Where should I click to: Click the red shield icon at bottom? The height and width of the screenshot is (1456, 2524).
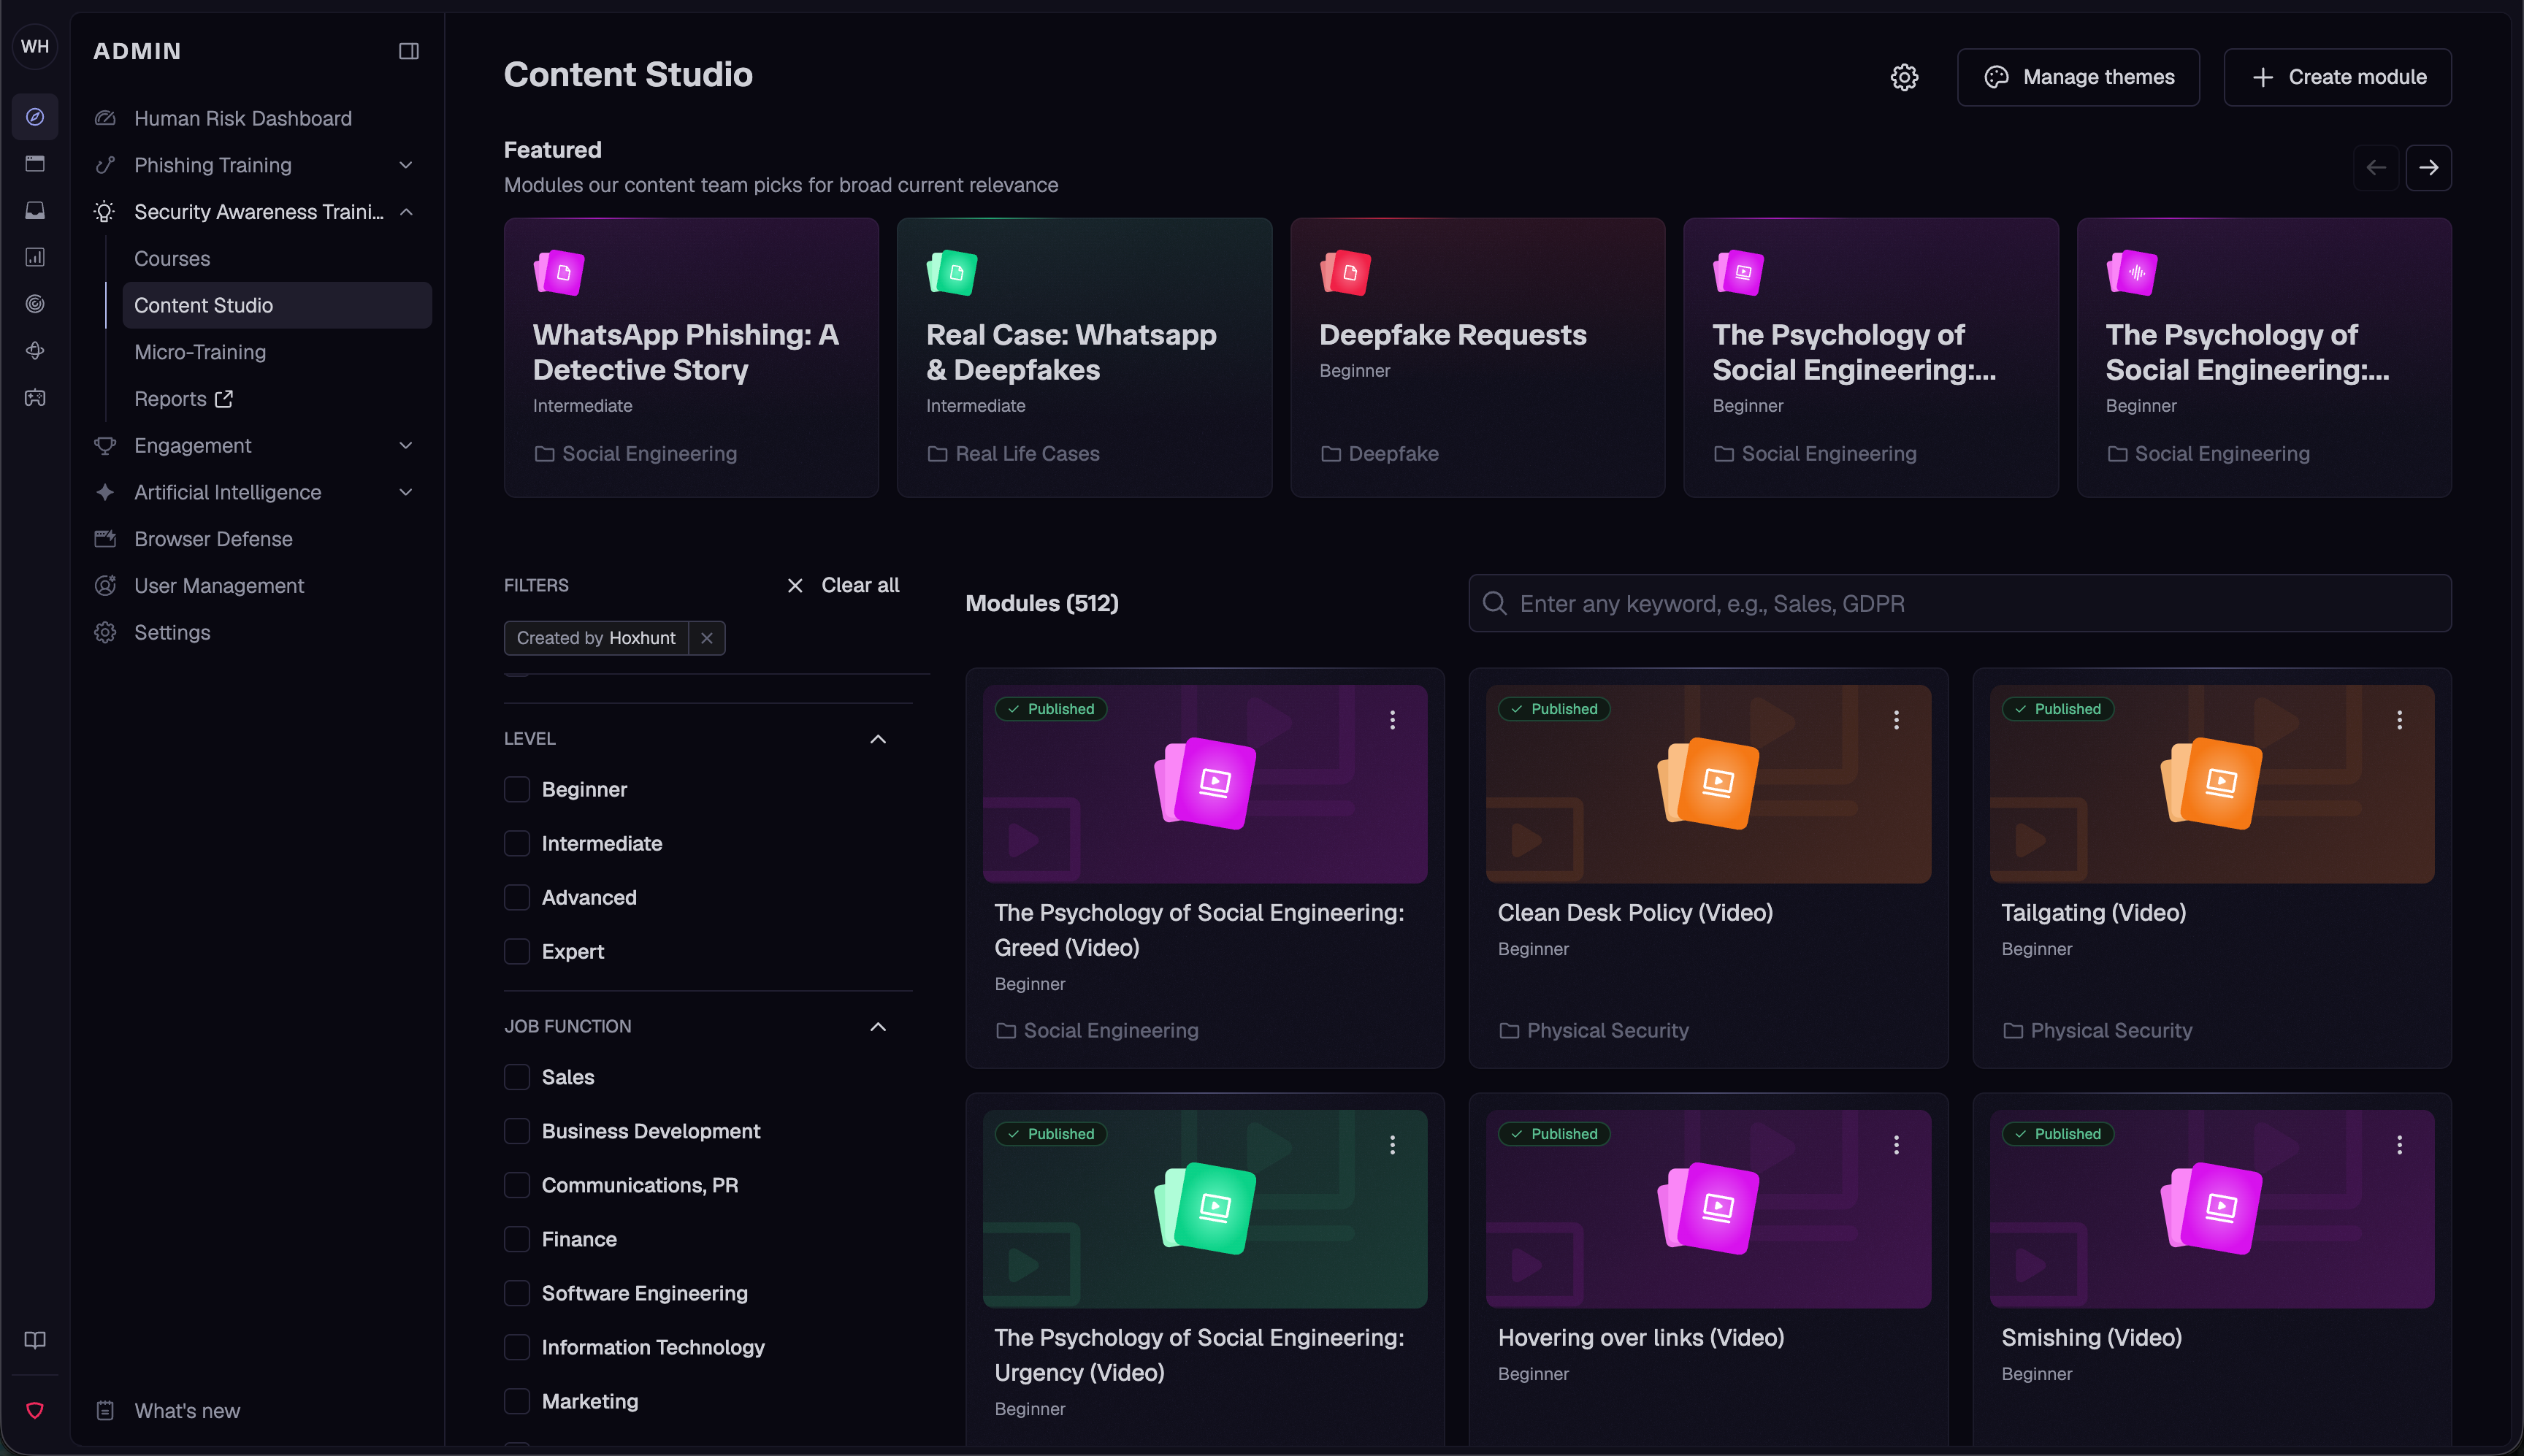point(35,1410)
